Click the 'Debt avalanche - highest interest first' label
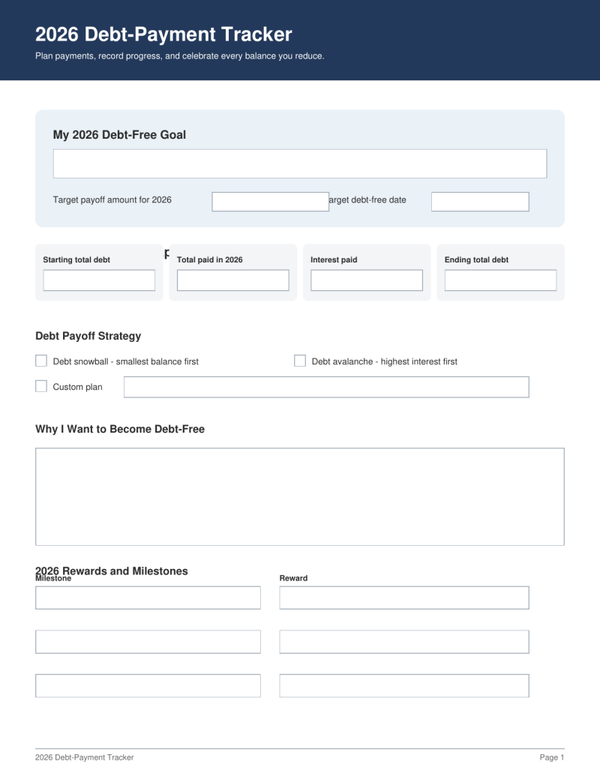This screenshot has width=600, height=776. click(x=384, y=362)
